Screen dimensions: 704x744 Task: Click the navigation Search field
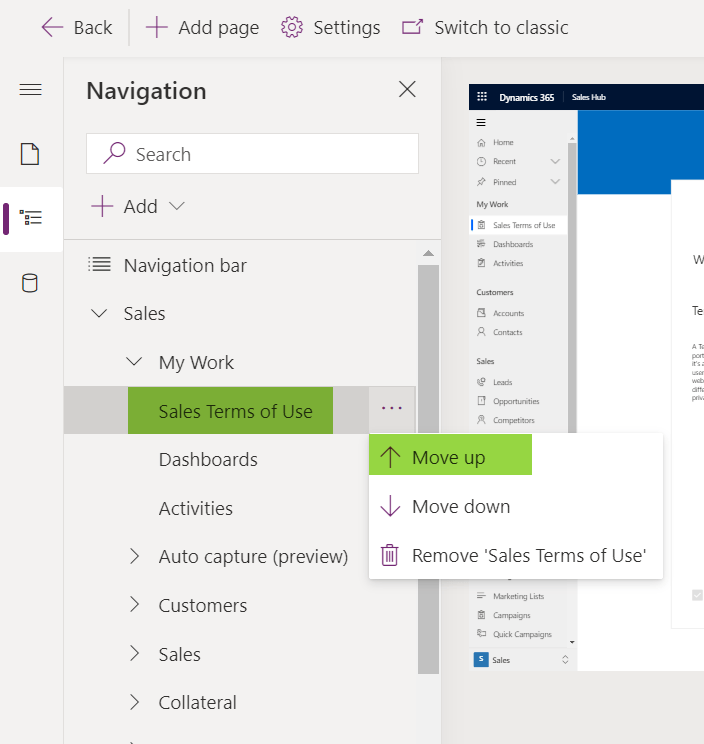coord(252,154)
